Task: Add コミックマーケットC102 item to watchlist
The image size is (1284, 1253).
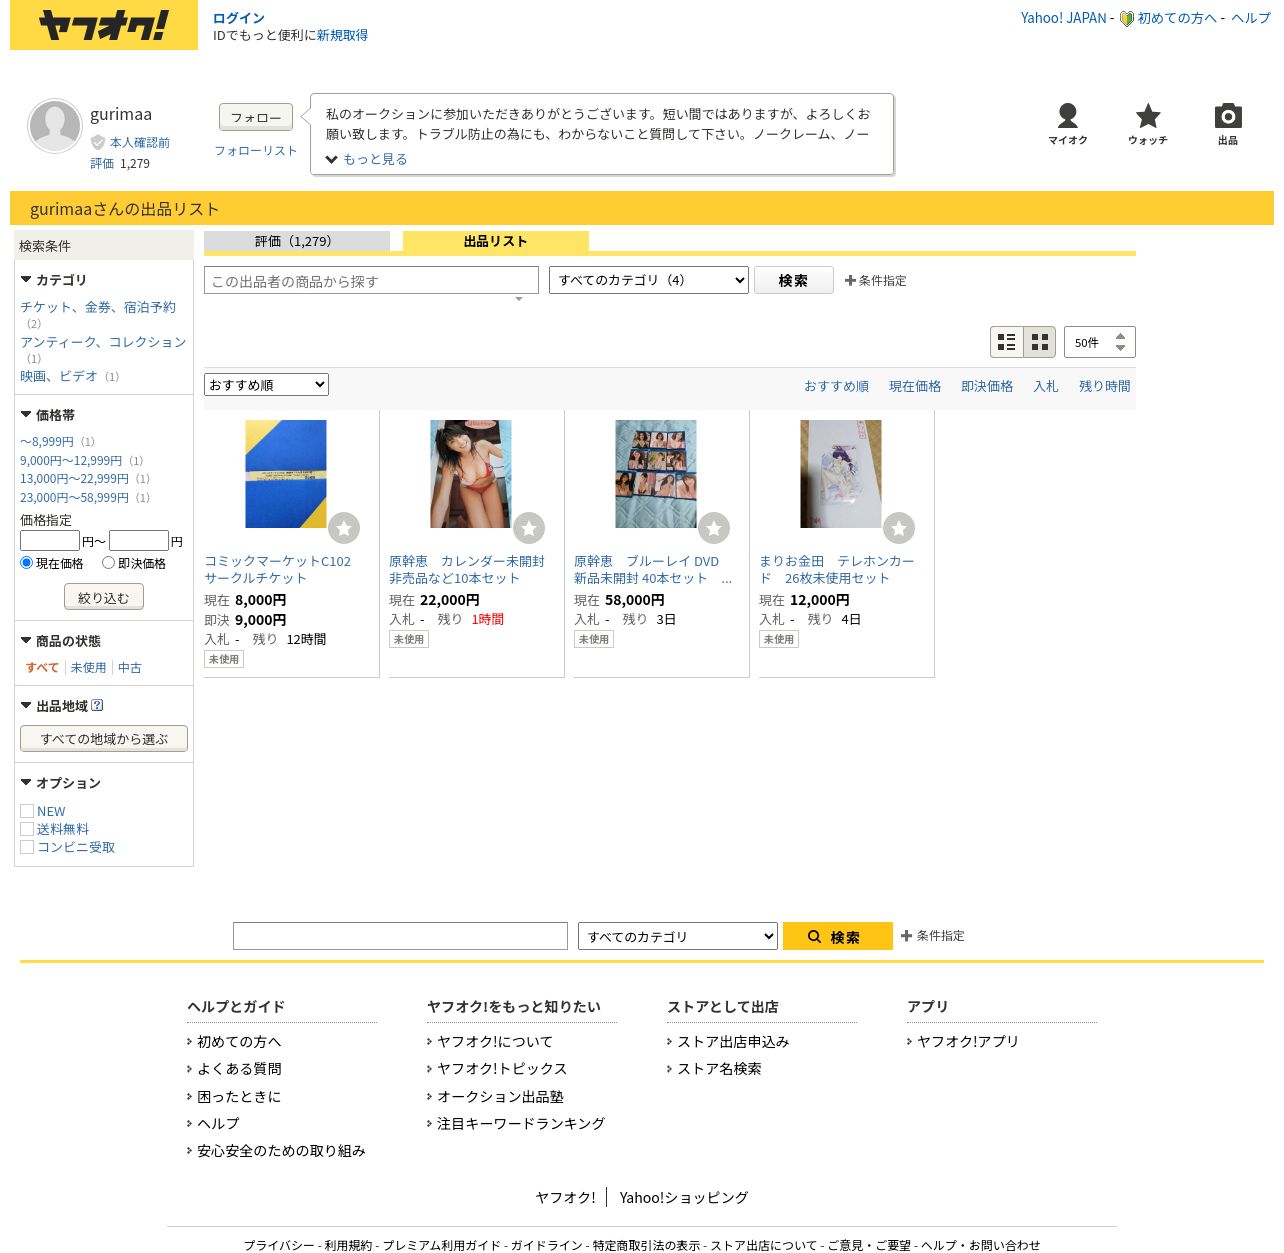Action: (x=344, y=528)
